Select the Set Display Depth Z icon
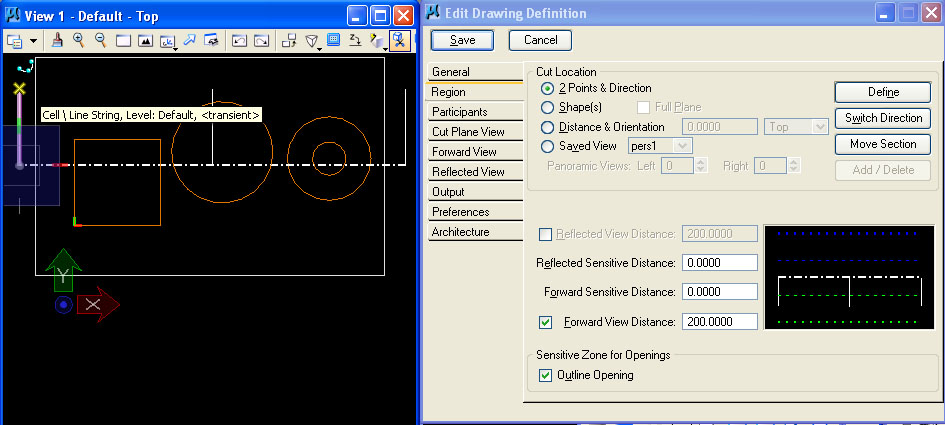 pos(355,40)
